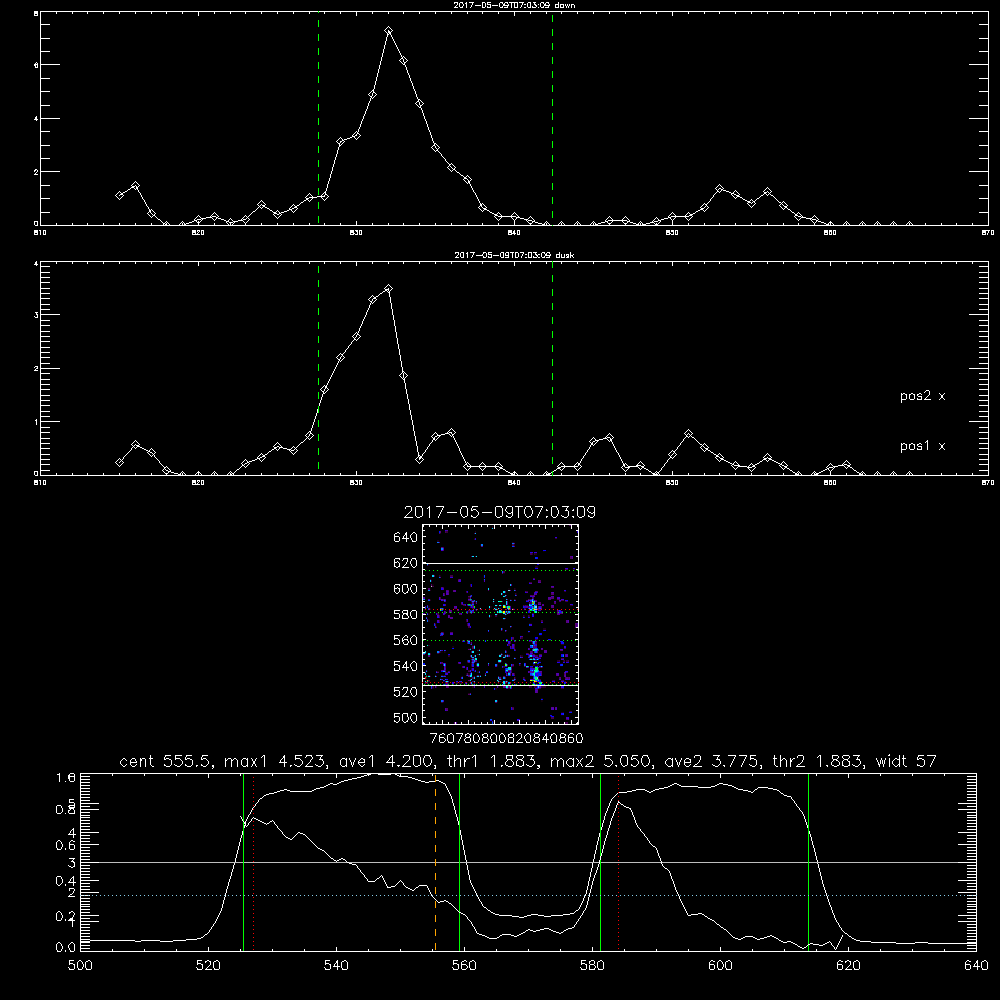Click the bottom plot x-axis label 540

336,966
